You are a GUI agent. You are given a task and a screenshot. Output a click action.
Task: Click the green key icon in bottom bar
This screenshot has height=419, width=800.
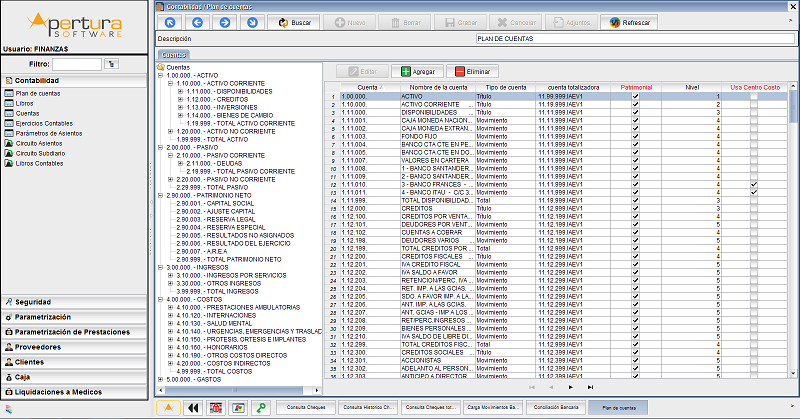(x=261, y=408)
